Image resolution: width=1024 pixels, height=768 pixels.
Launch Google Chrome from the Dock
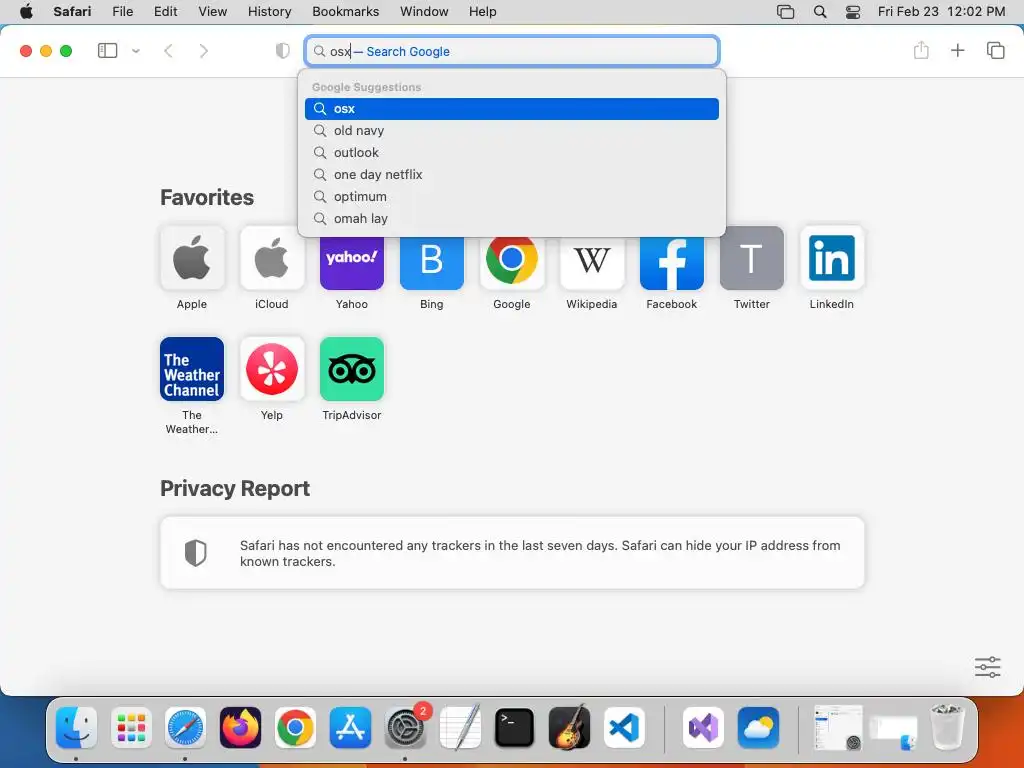pyautogui.click(x=295, y=727)
